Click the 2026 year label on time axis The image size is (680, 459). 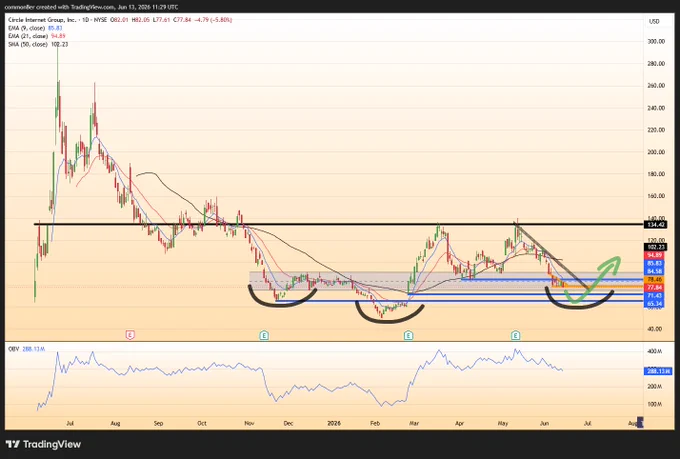click(334, 423)
